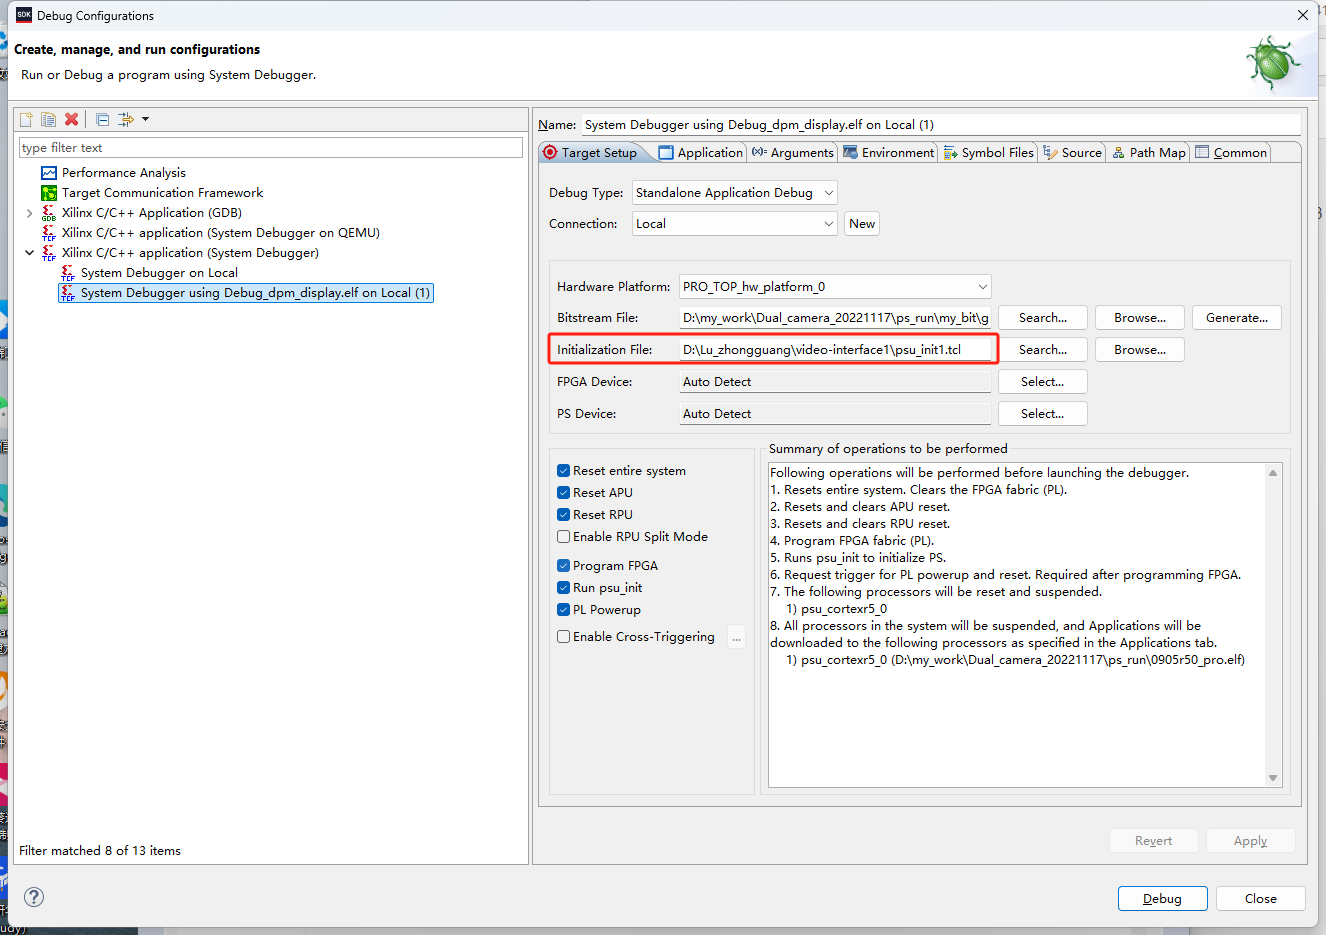Click in the Name text field
Viewport: 1326px width, 935px height.
click(941, 125)
